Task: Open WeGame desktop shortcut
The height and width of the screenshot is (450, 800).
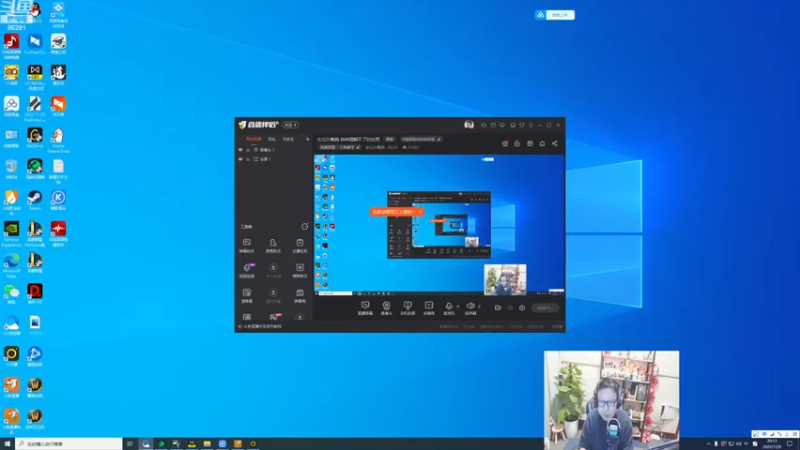Action: coord(35,137)
